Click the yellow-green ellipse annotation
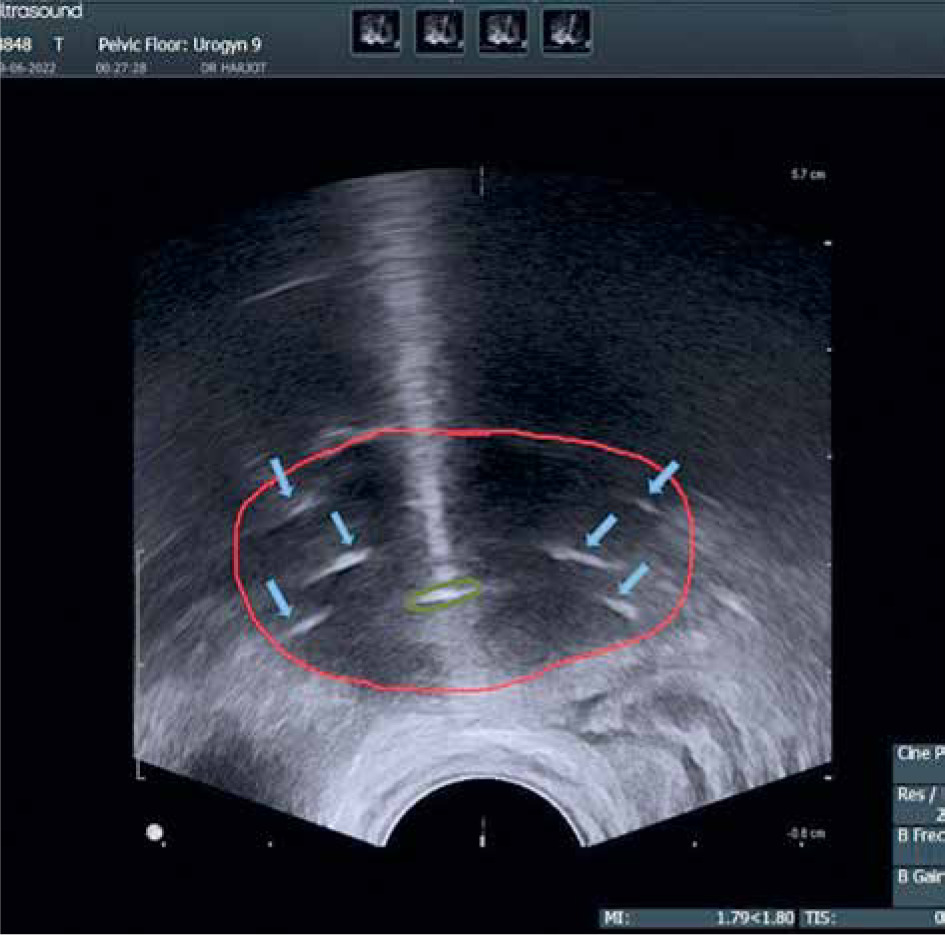The height and width of the screenshot is (935, 945). [x=442, y=594]
